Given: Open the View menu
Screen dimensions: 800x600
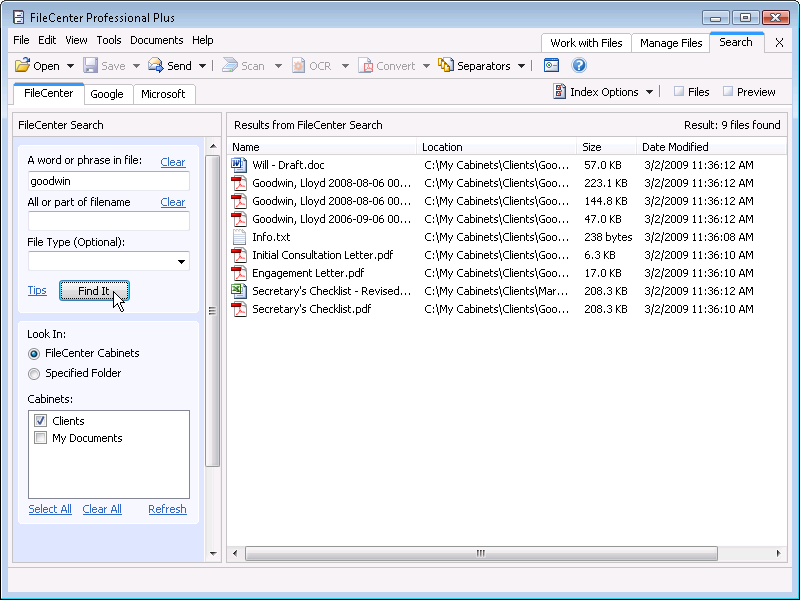Looking at the screenshot, I should point(76,40).
